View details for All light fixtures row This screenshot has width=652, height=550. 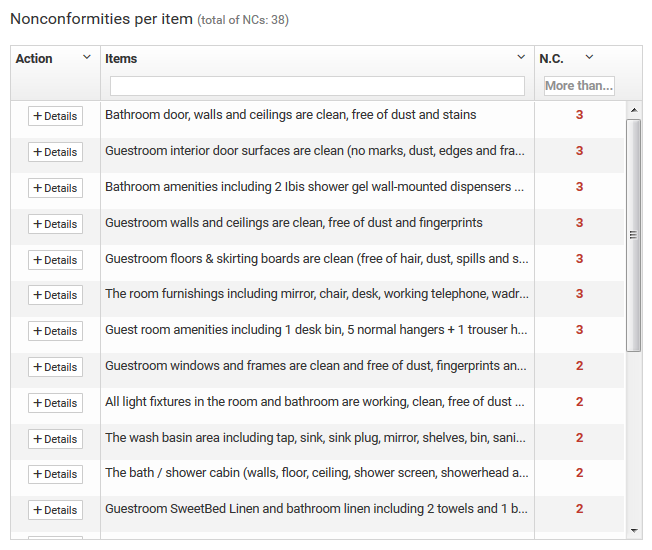[x=55, y=403]
